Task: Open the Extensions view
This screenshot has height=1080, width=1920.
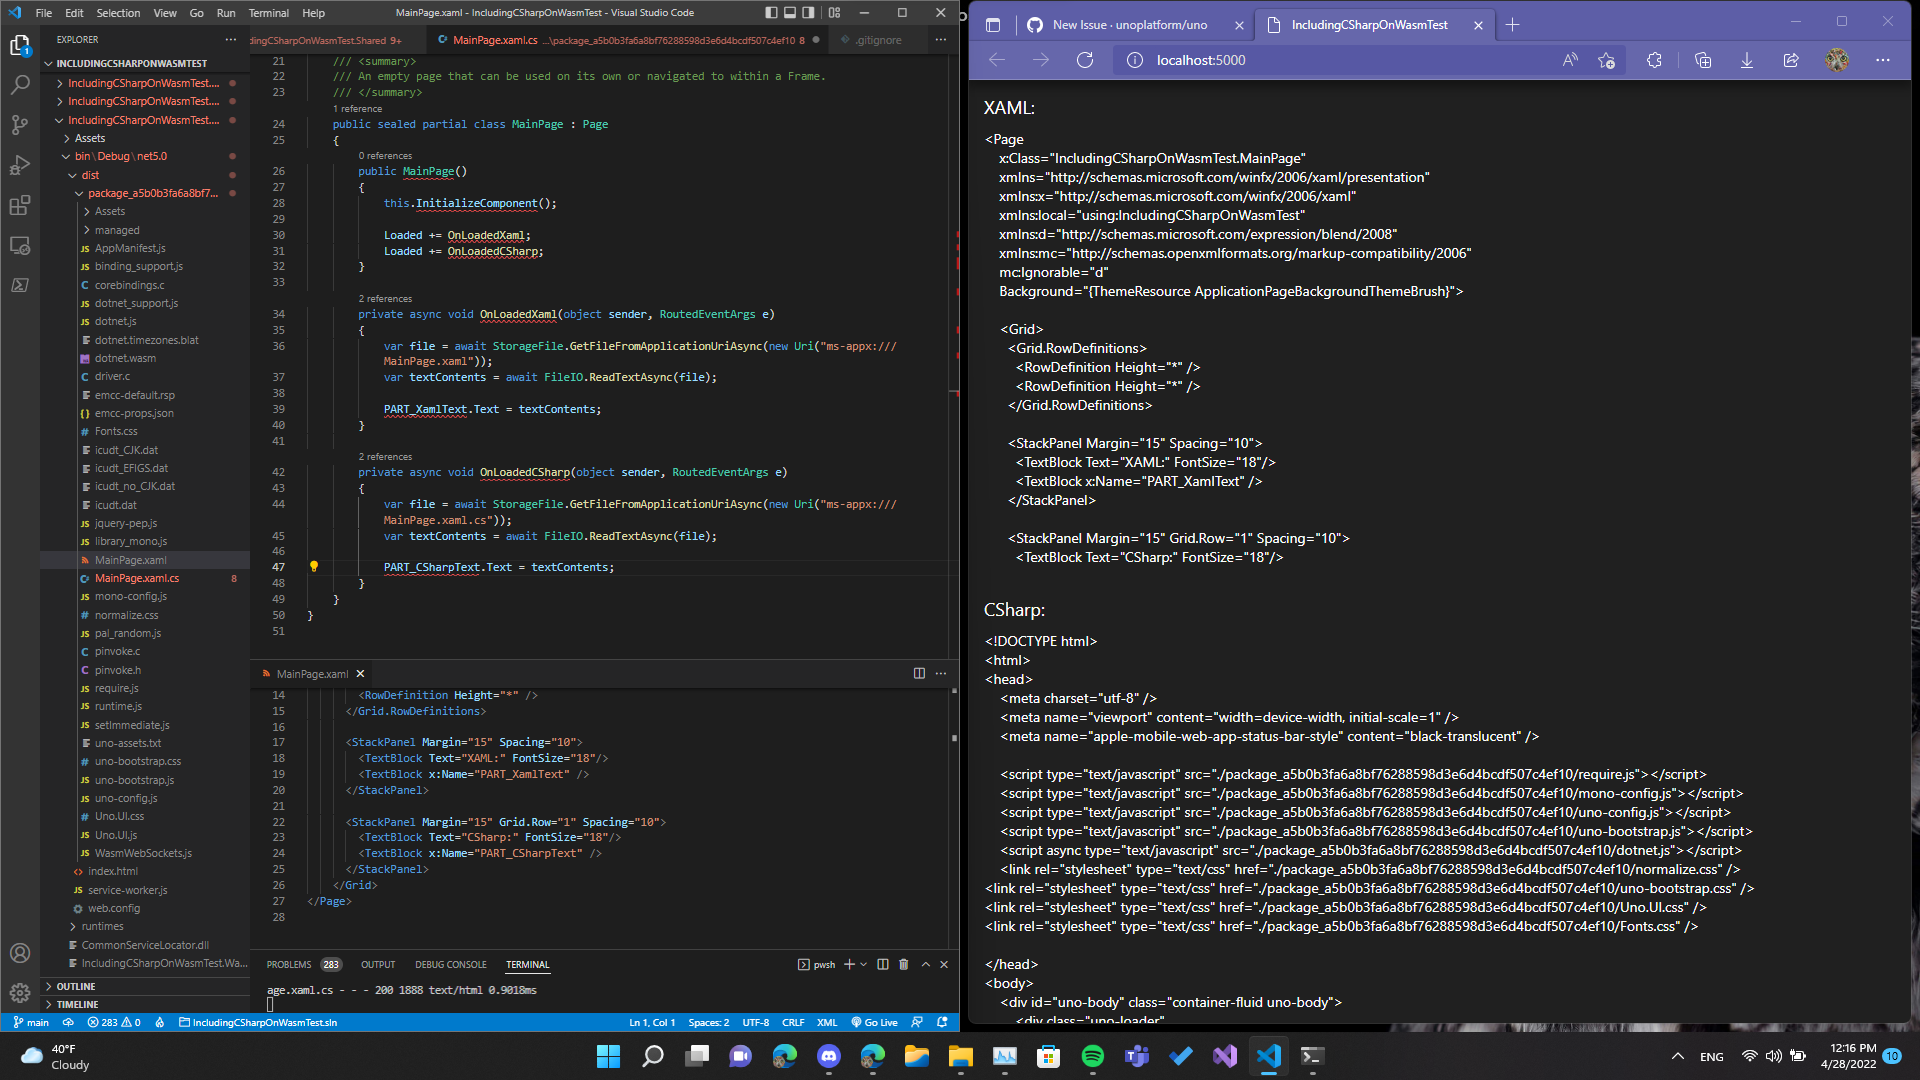Action: 19,206
